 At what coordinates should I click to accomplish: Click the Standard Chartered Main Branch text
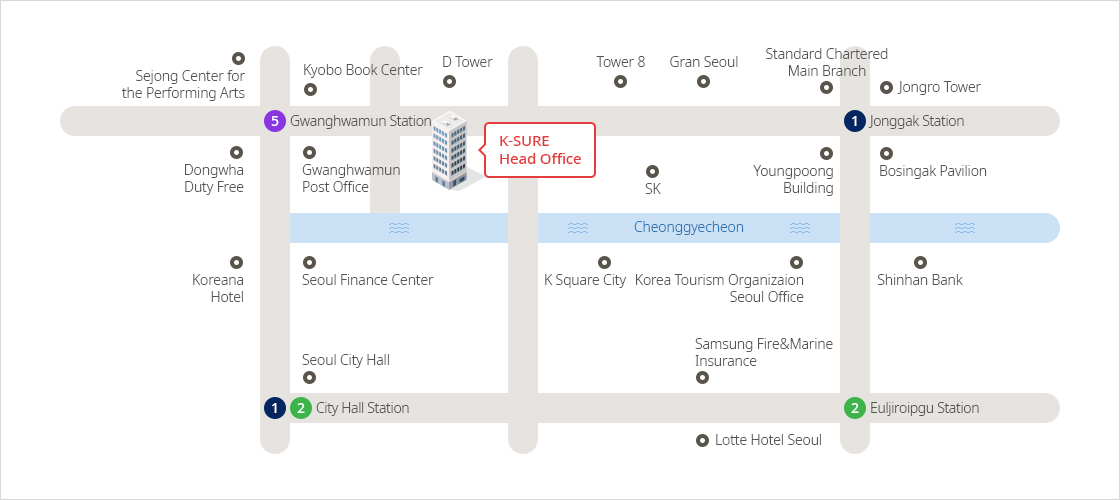tap(826, 62)
